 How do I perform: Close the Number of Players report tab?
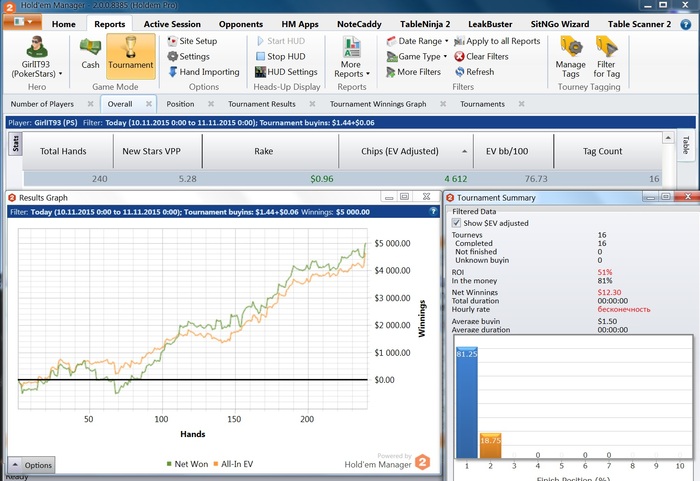91,104
